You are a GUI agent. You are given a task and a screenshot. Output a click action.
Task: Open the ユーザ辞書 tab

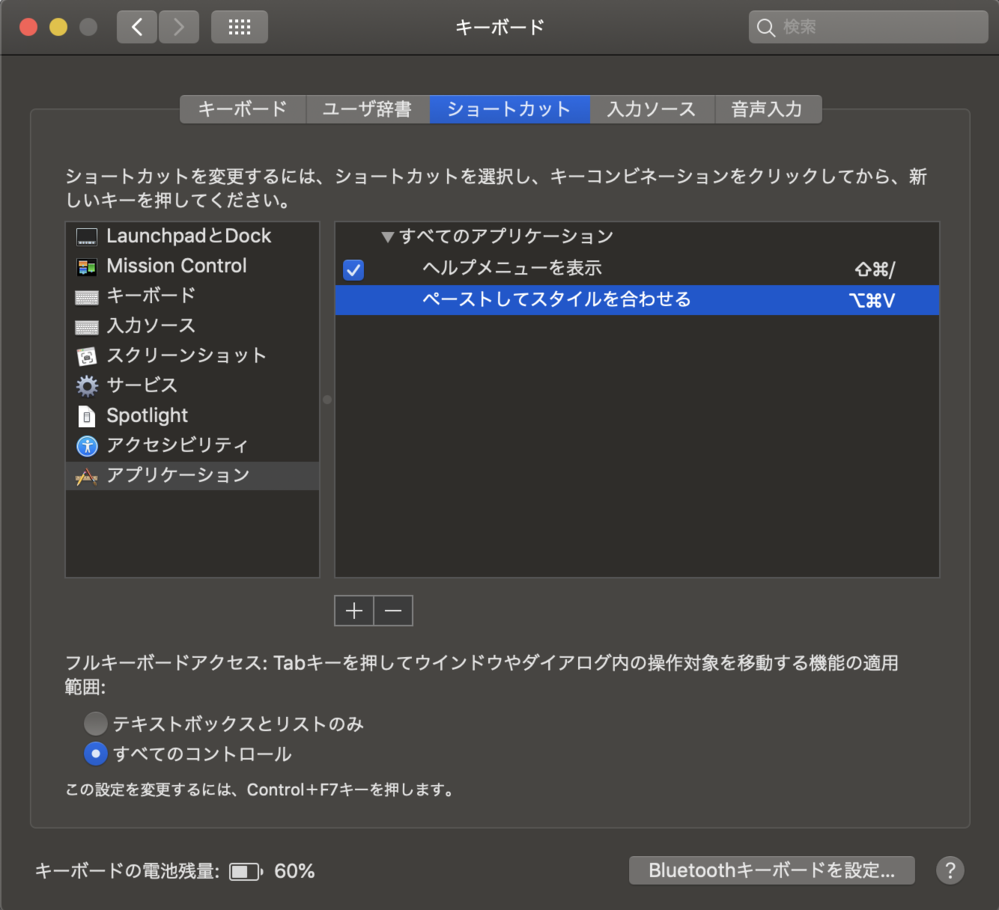tap(367, 109)
